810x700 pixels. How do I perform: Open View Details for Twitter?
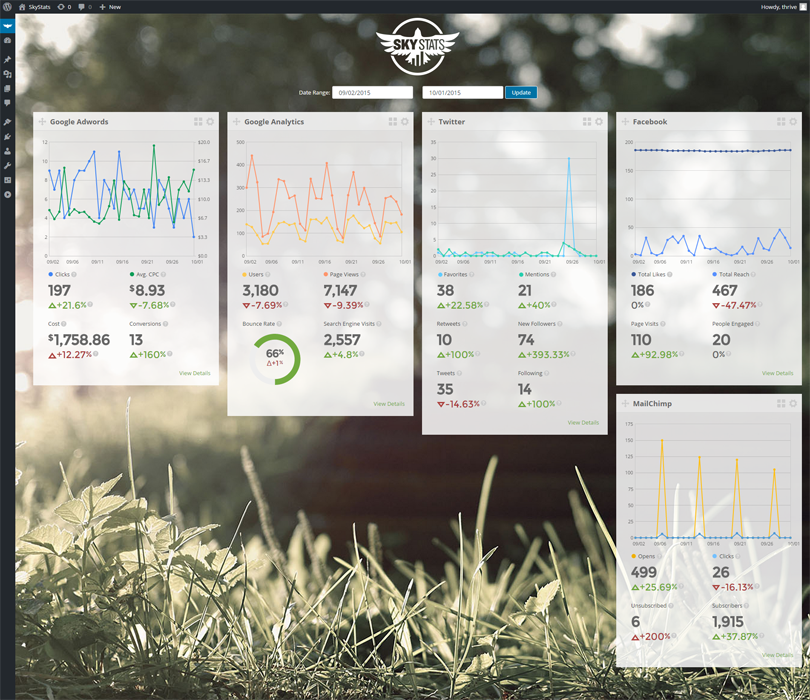(583, 423)
